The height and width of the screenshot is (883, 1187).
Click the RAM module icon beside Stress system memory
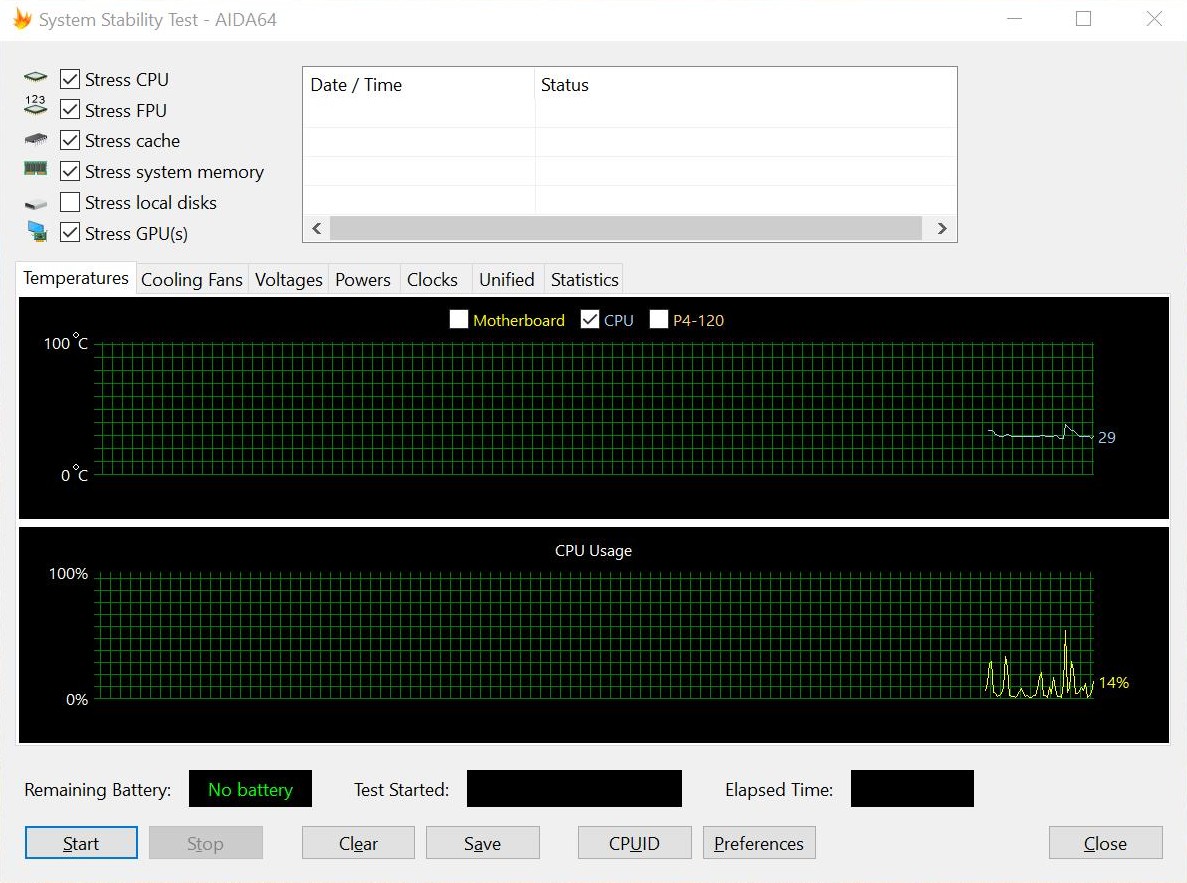(36, 168)
